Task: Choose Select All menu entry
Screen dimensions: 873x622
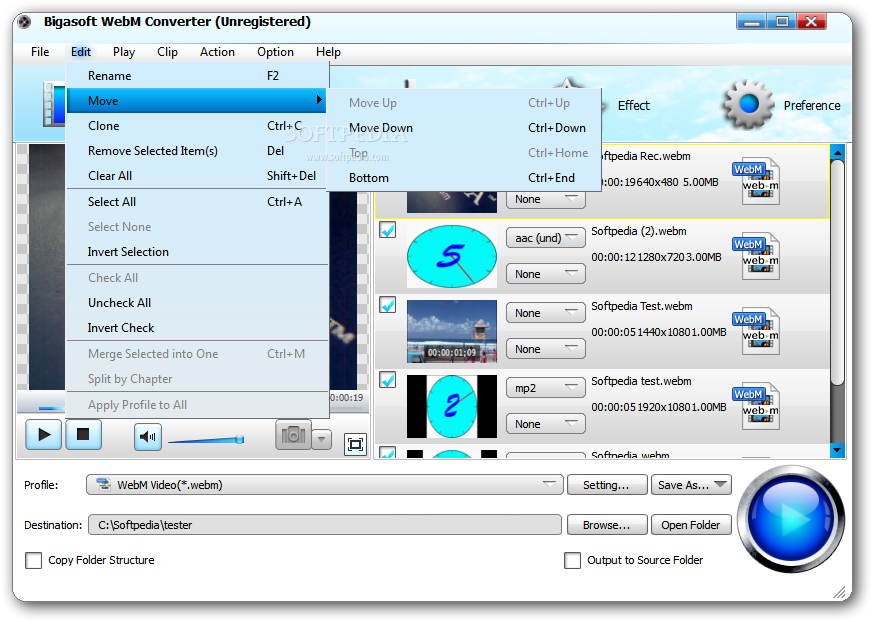Action: (197, 202)
